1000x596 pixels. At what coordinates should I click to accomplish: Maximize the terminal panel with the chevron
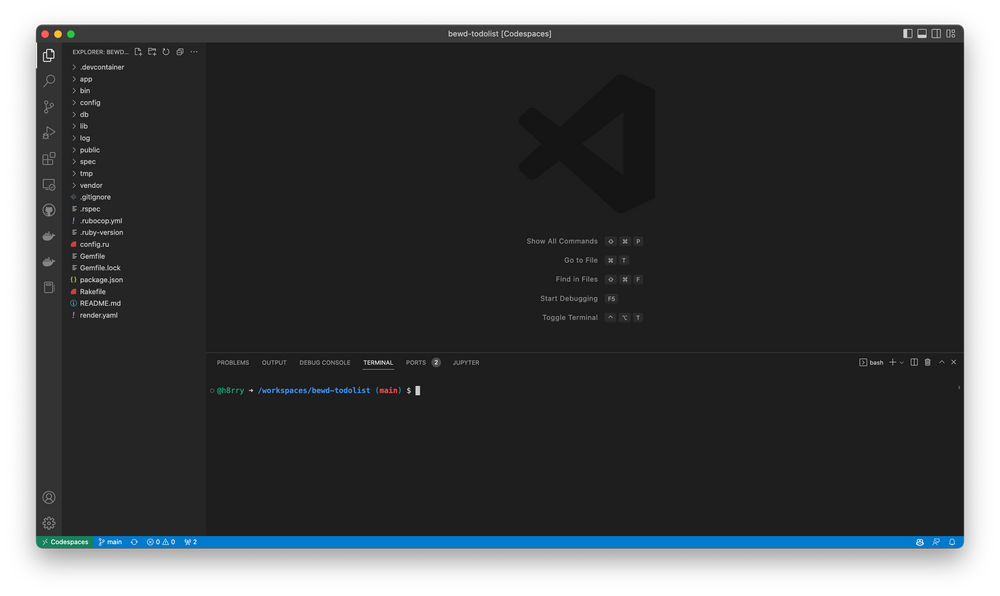pyautogui.click(x=942, y=362)
